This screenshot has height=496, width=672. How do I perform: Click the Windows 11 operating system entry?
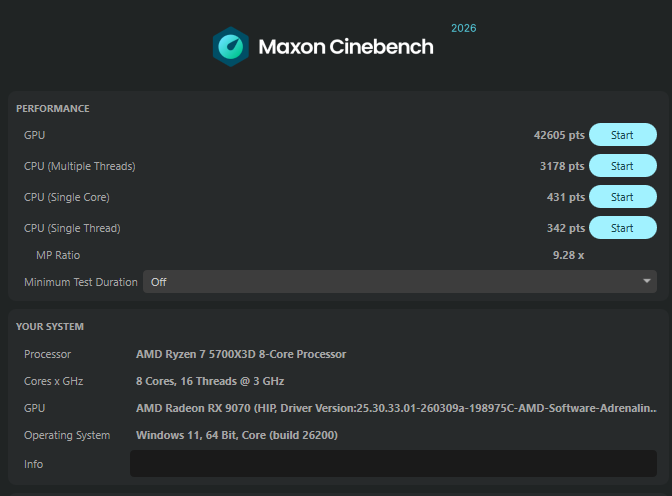coord(237,435)
